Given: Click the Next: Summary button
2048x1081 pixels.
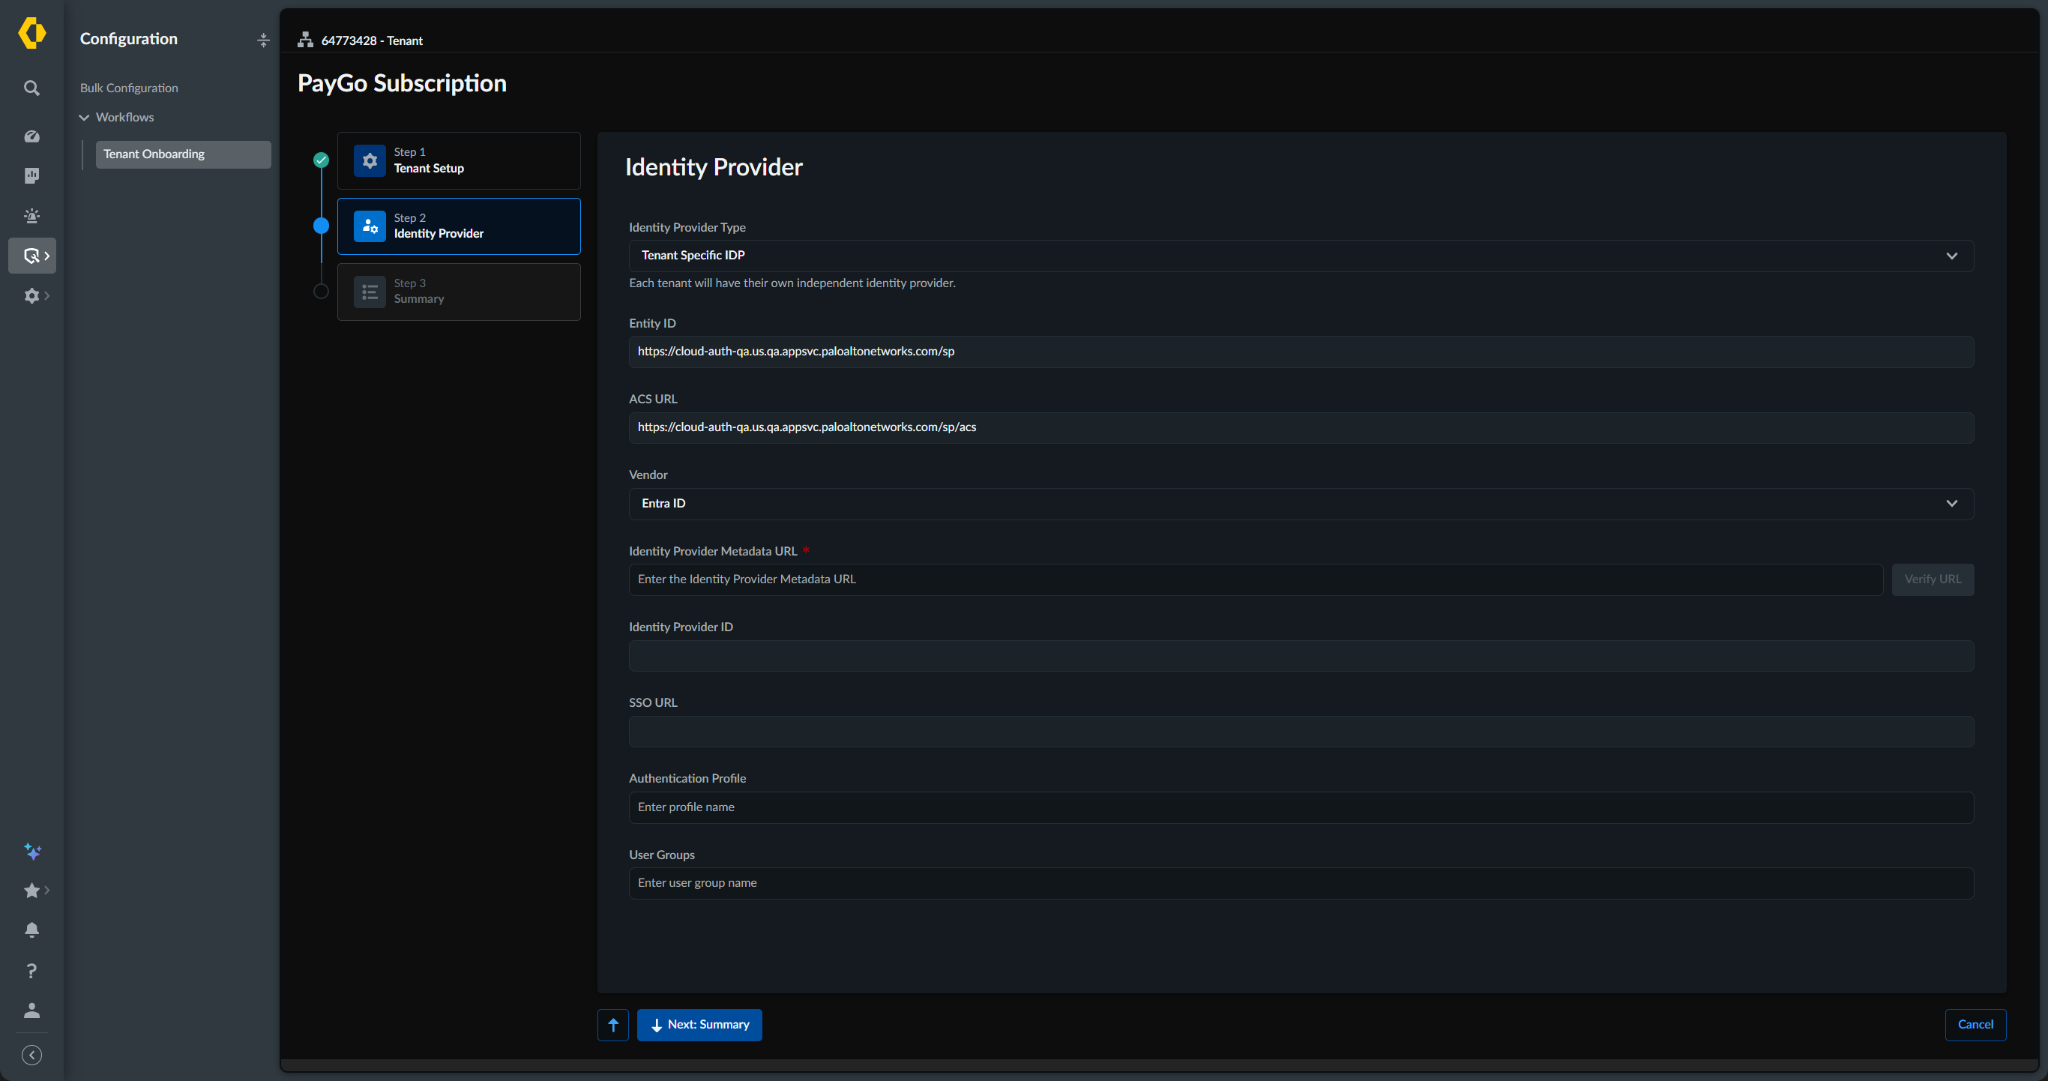Looking at the screenshot, I should (699, 1025).
